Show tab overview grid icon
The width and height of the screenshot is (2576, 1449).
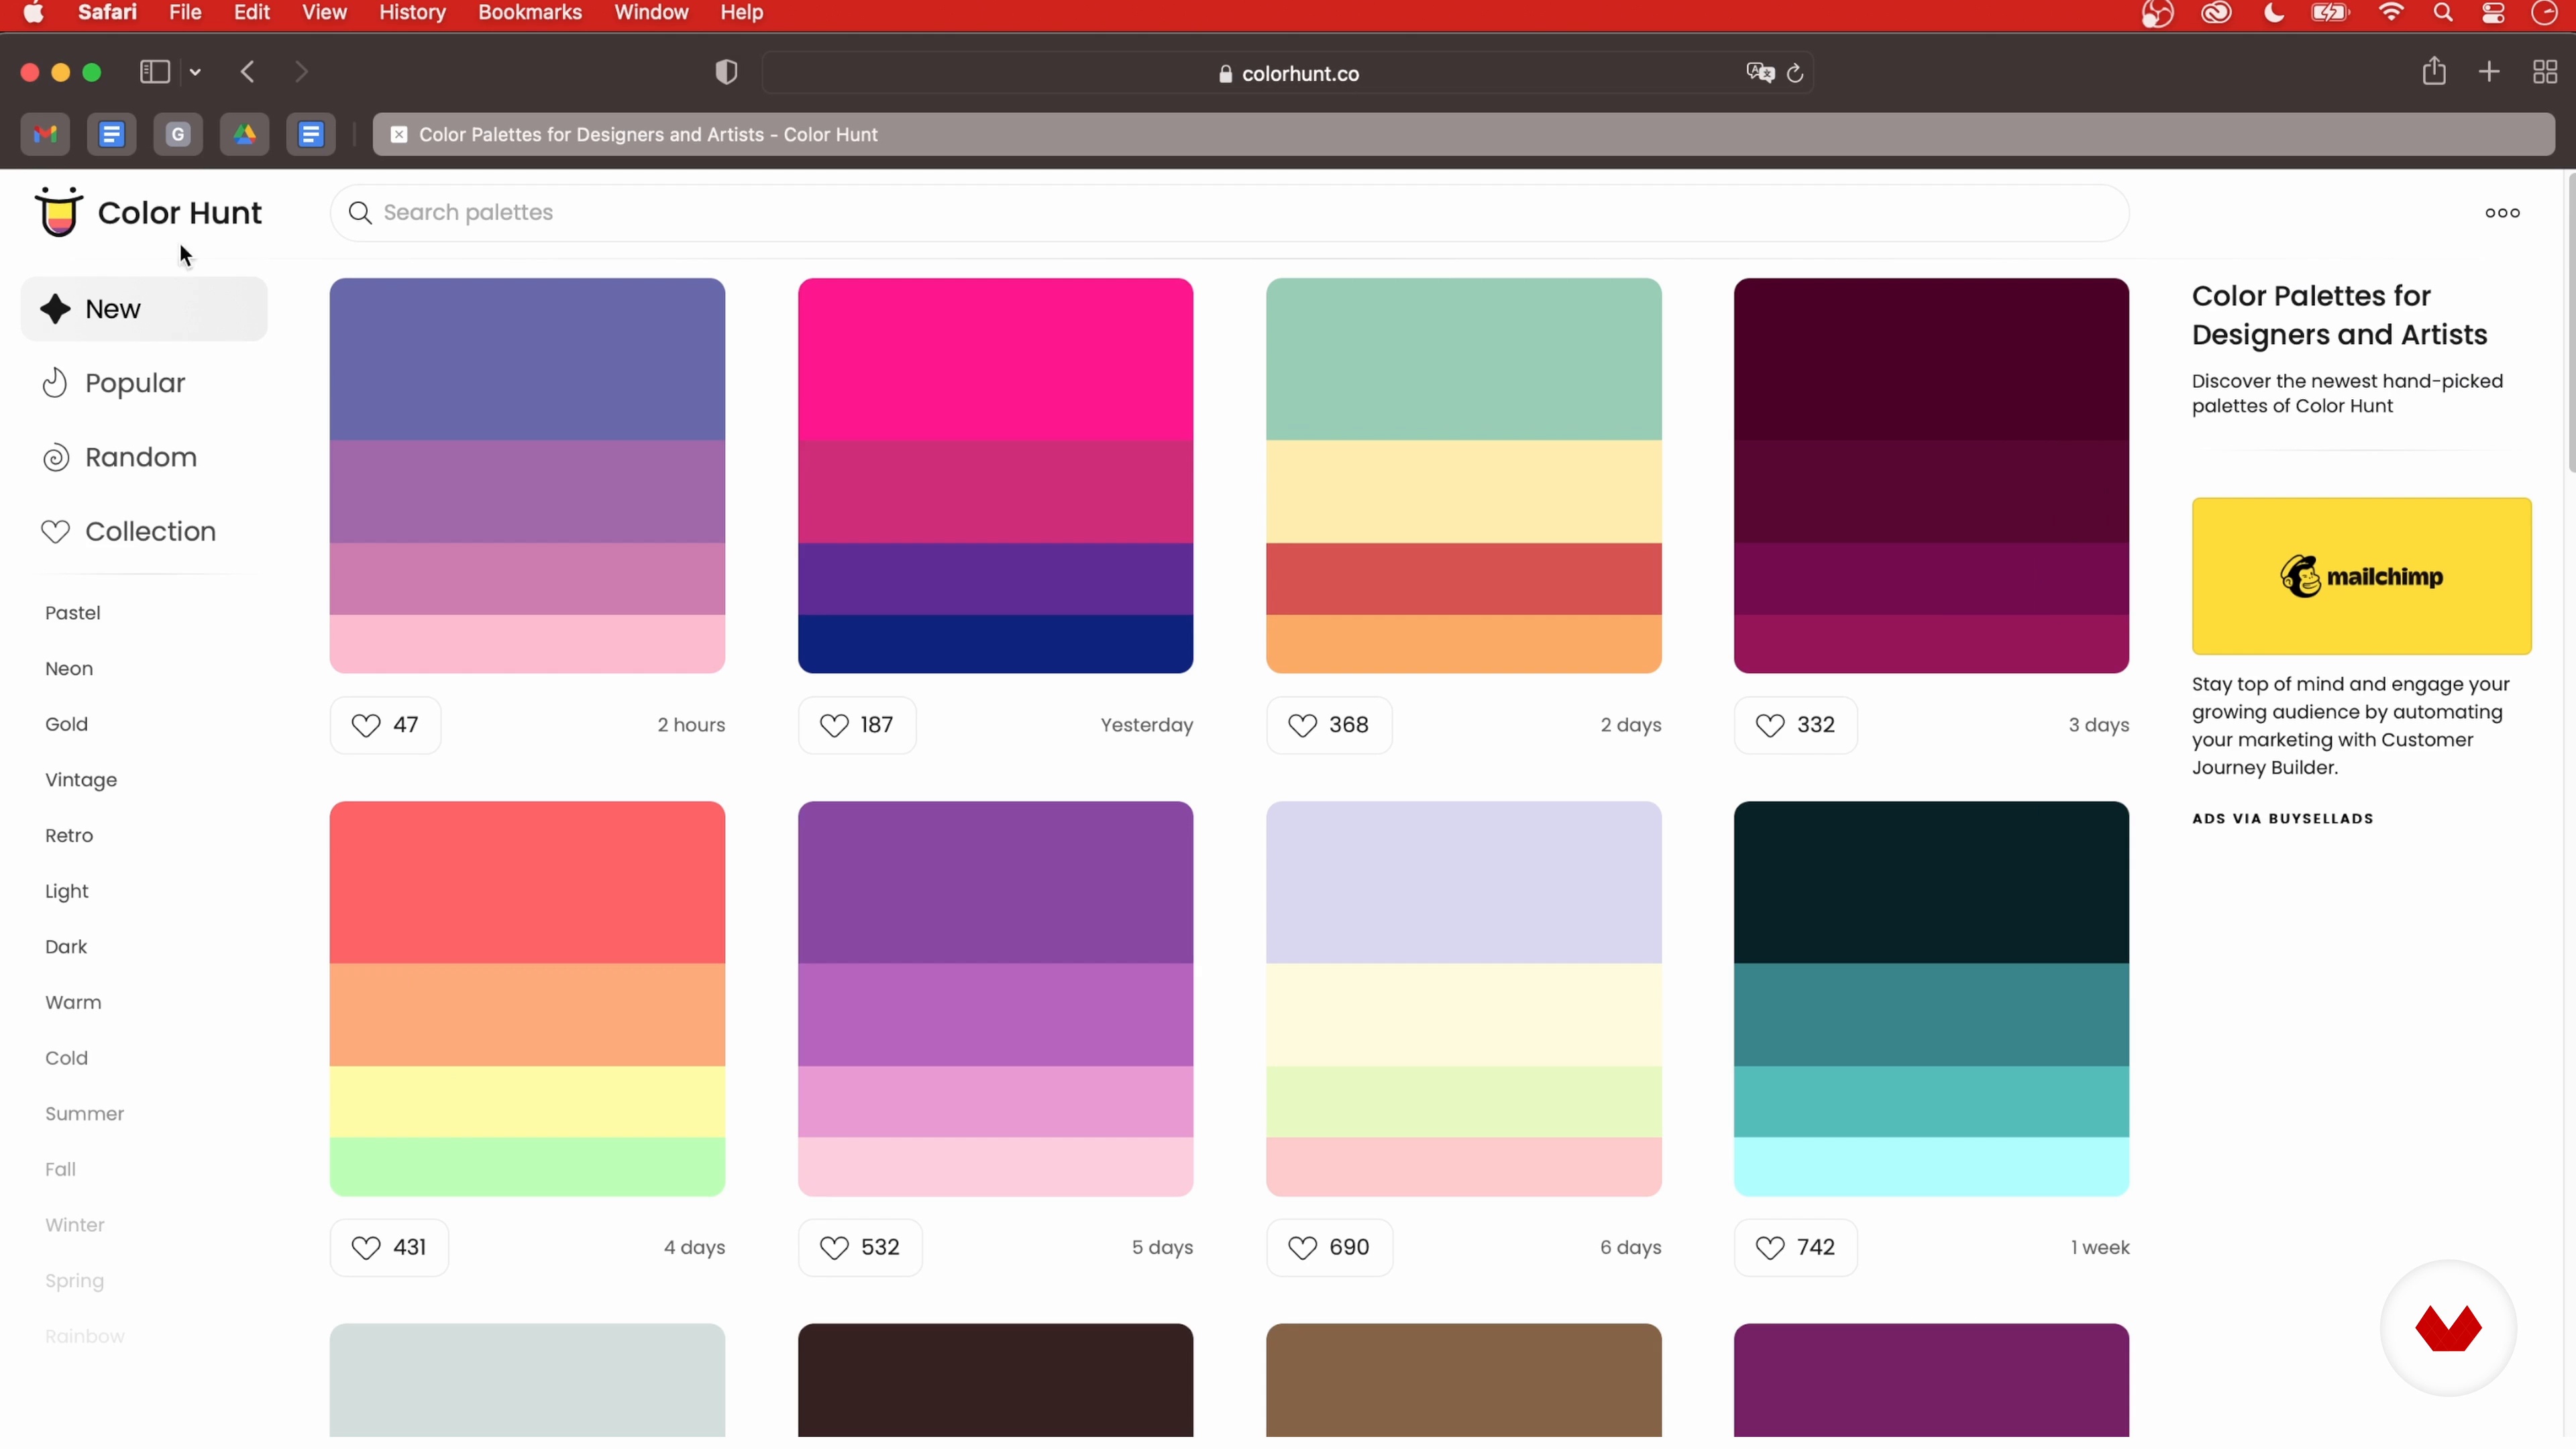coord(2545,72)
